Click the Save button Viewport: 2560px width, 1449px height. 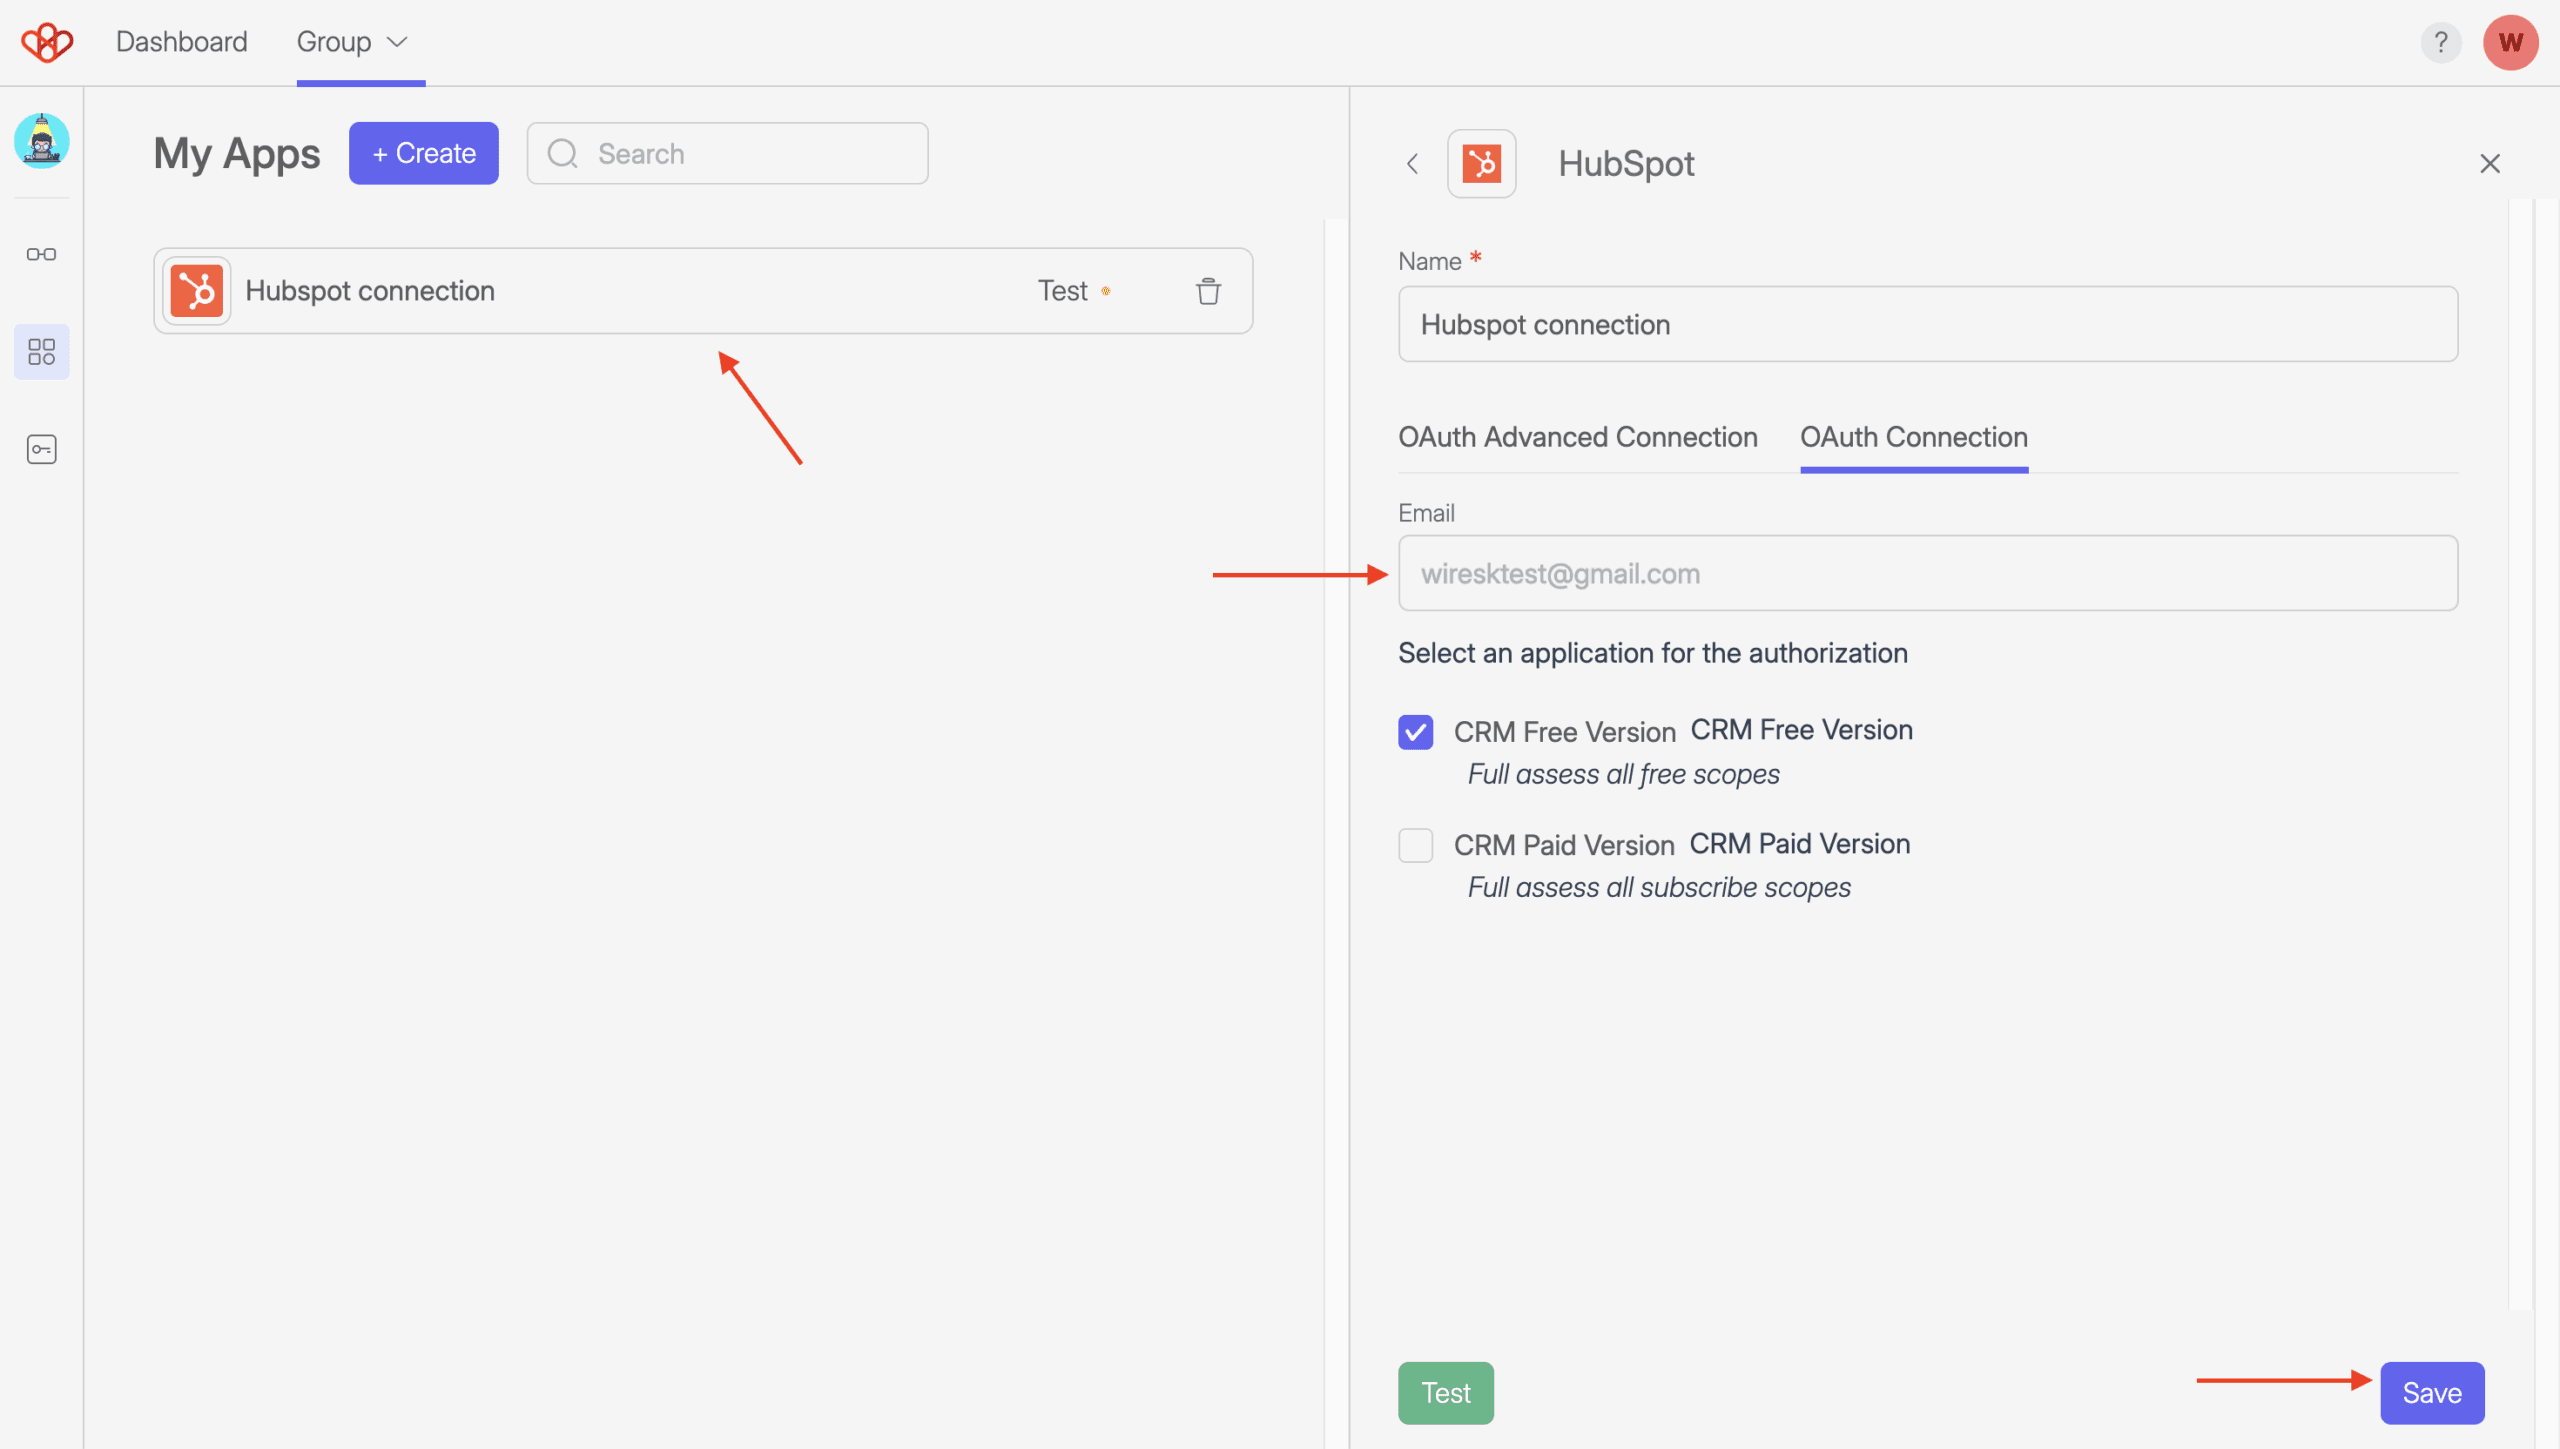pyautogui.click(x=2432, y=1392)
